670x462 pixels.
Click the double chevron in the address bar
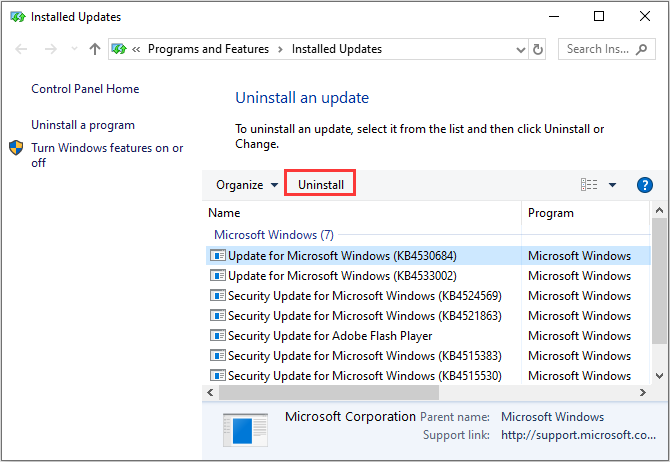point(136,50)
